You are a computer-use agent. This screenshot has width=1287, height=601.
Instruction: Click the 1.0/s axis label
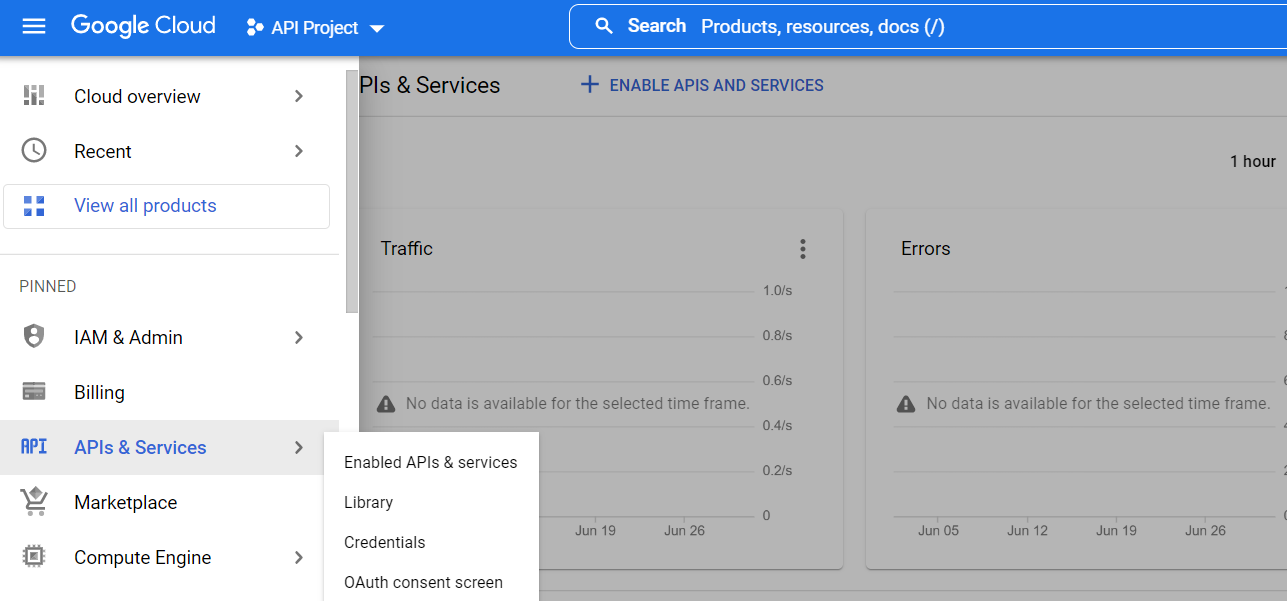[x=778, y=290]
